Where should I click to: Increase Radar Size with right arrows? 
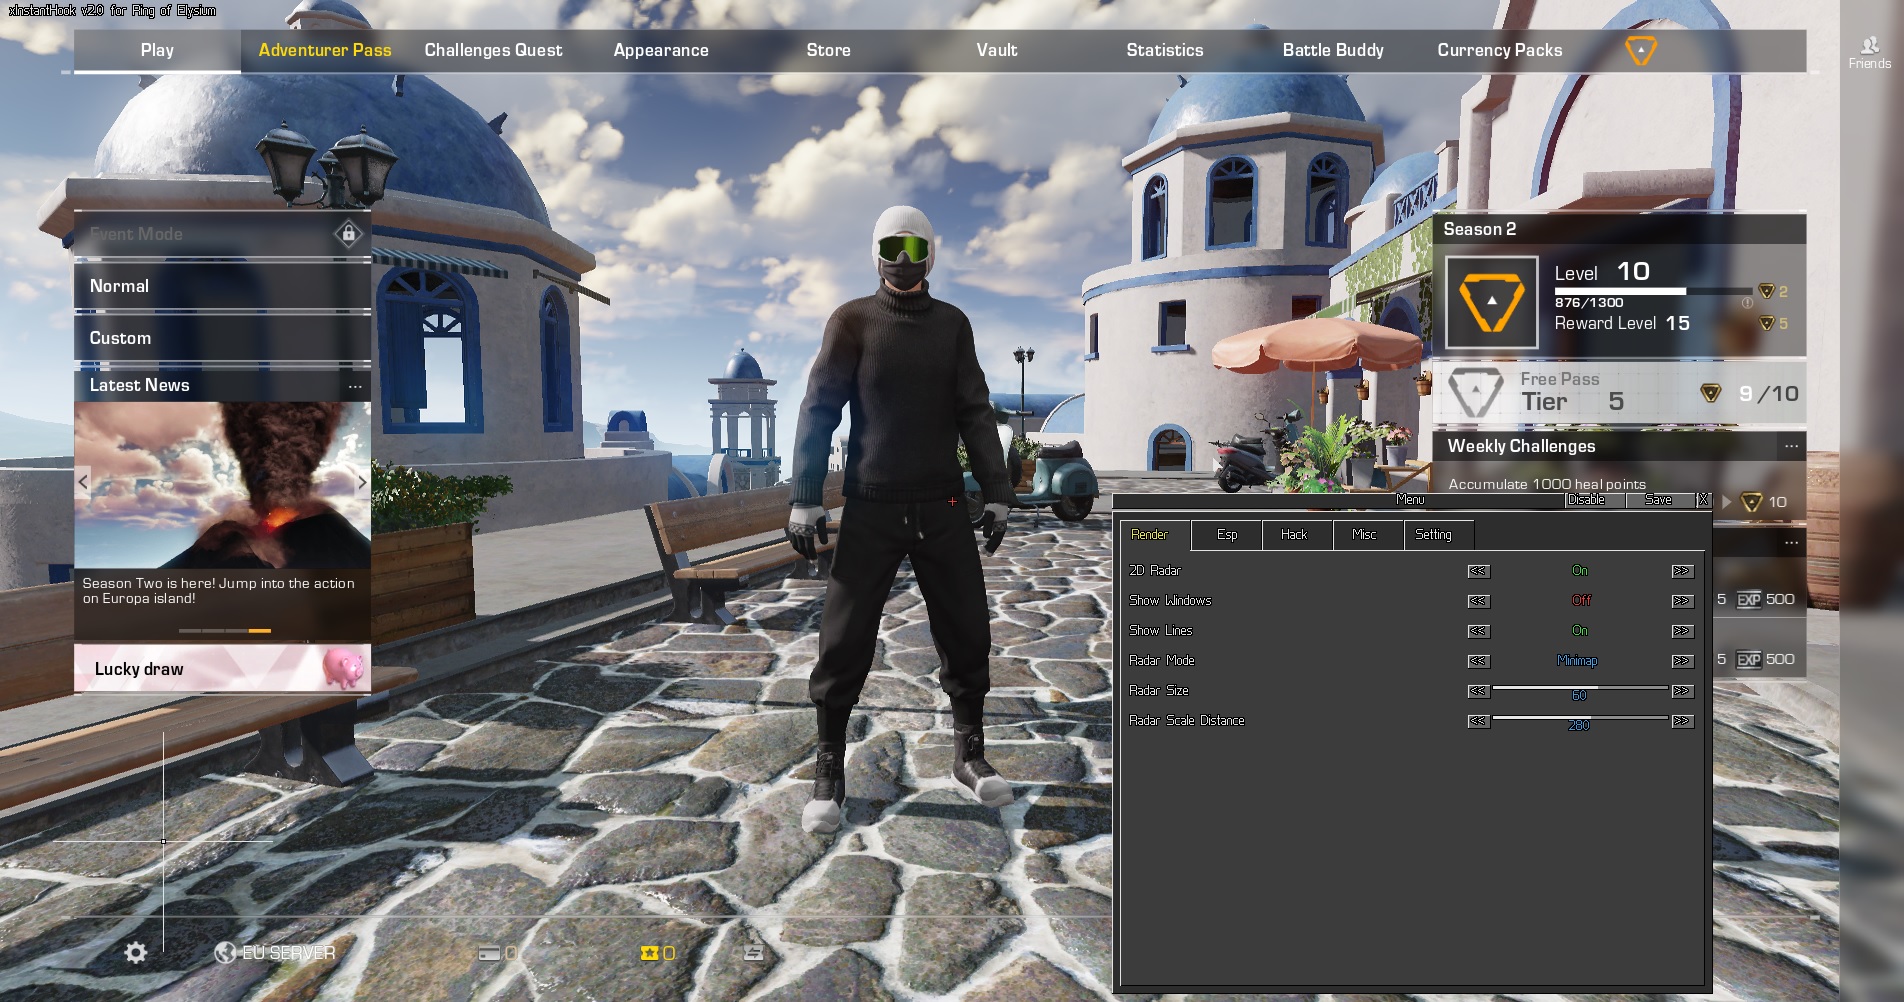point(1682,691)
